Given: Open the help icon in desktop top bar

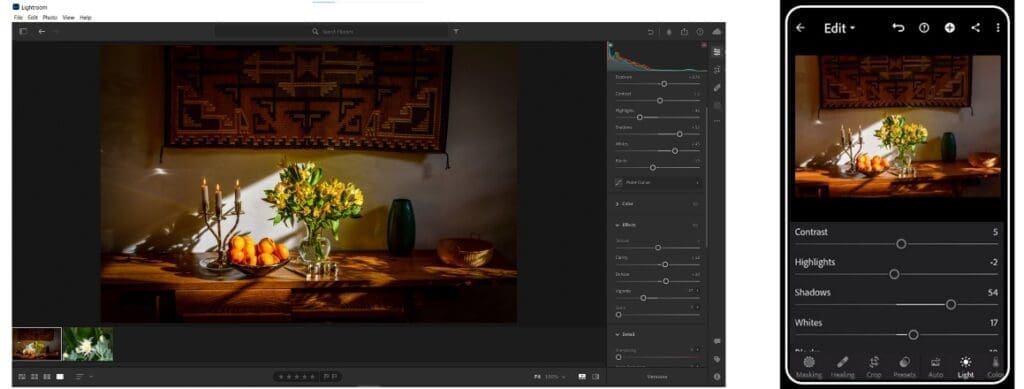Looking at the screenshot, I should click(x=700, y=32).
